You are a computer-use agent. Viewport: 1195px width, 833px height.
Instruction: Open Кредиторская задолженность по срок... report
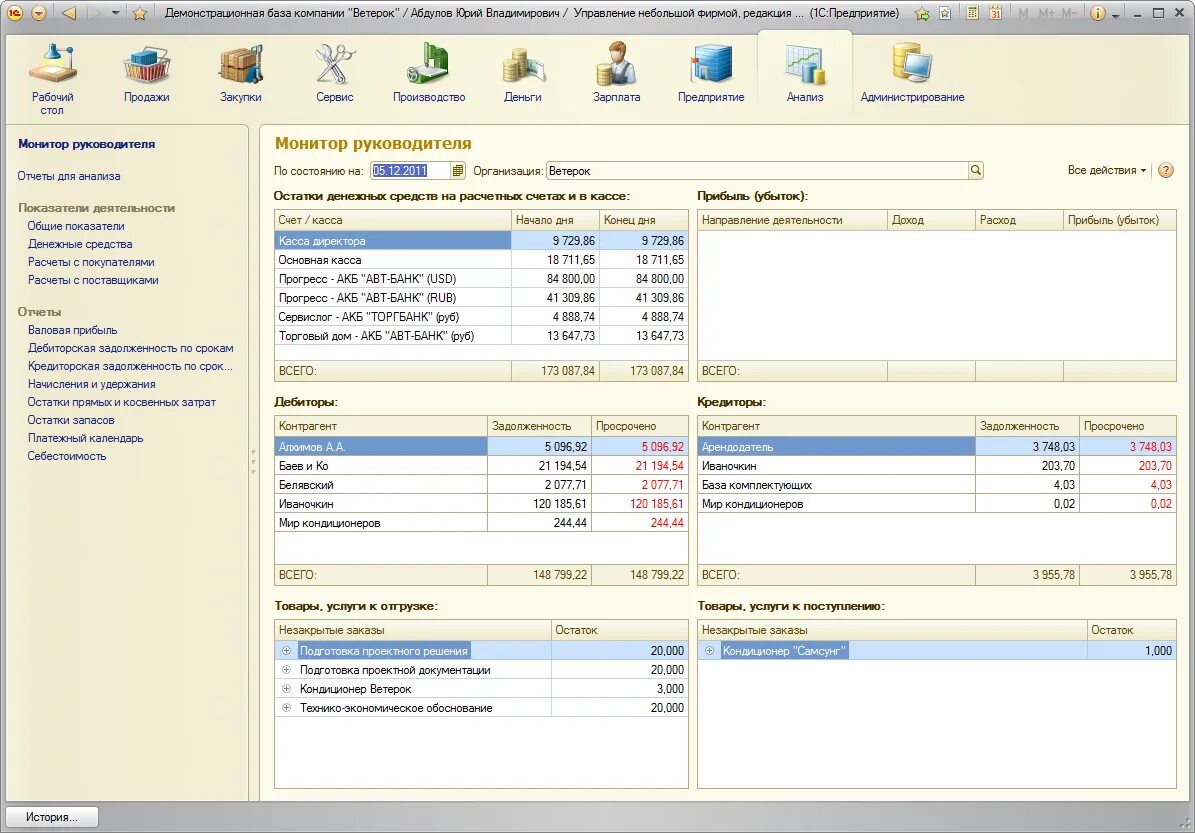[x=130, y=367]
